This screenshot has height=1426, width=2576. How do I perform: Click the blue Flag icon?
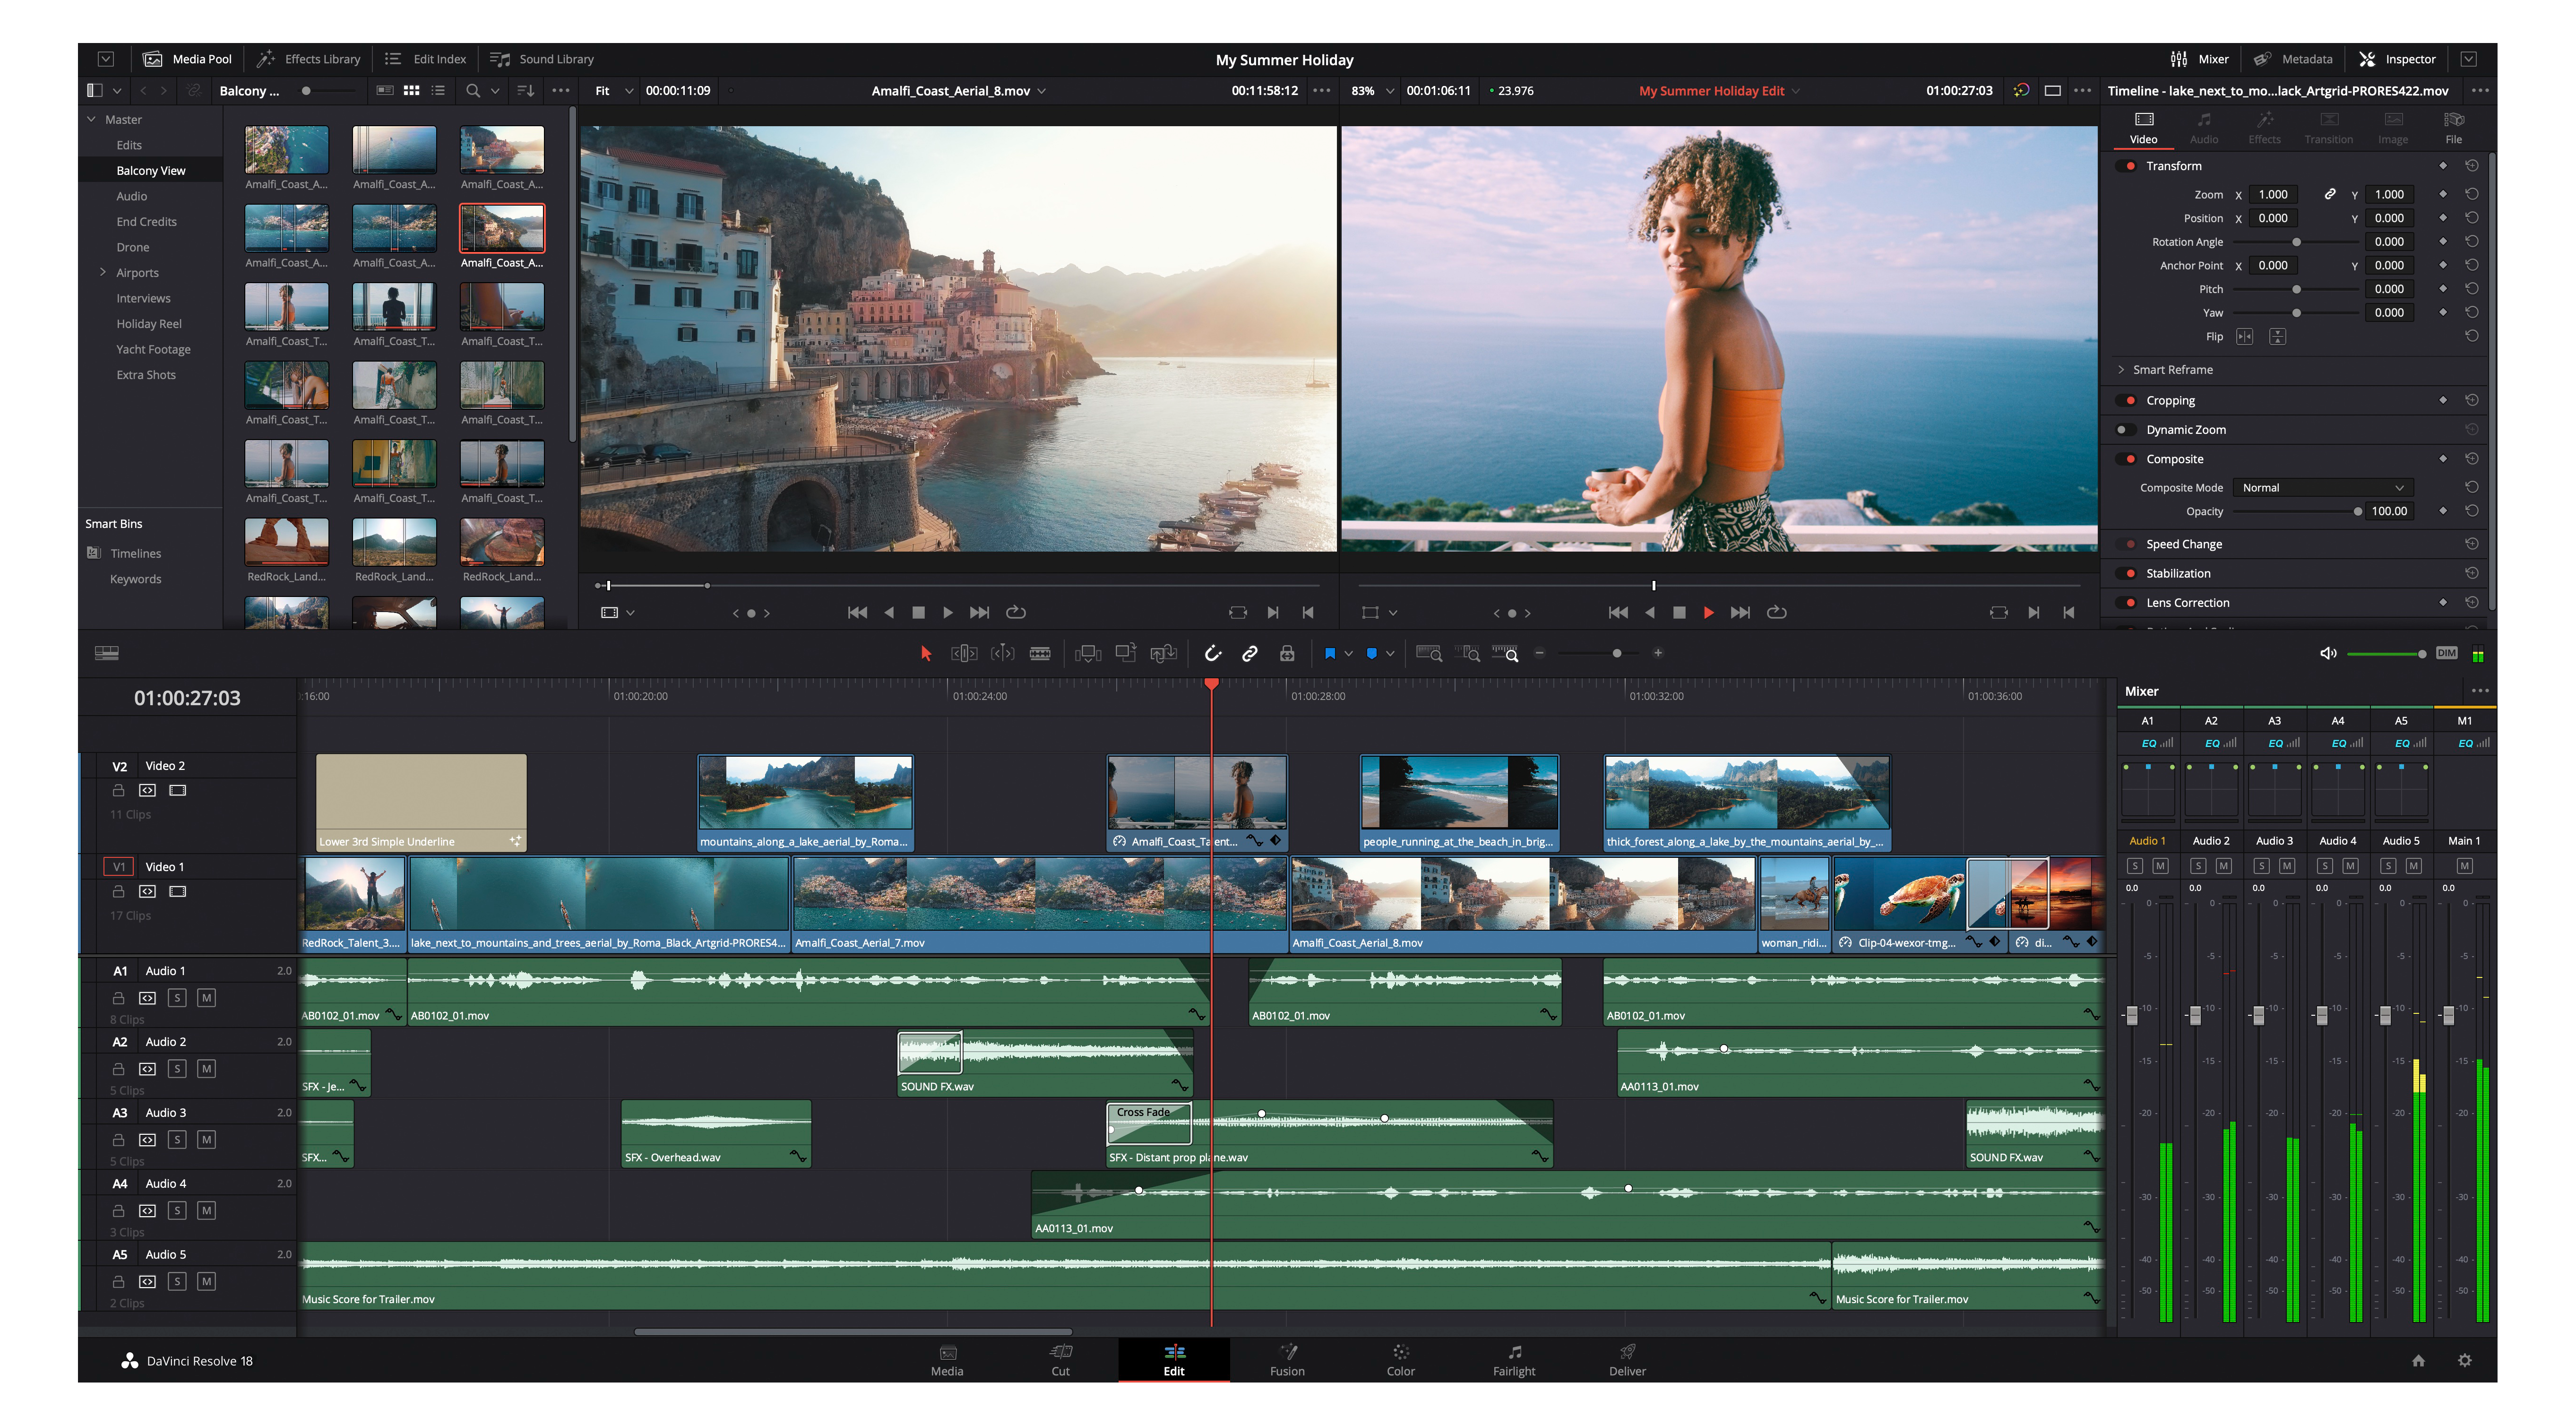[x=1330, y=653]
